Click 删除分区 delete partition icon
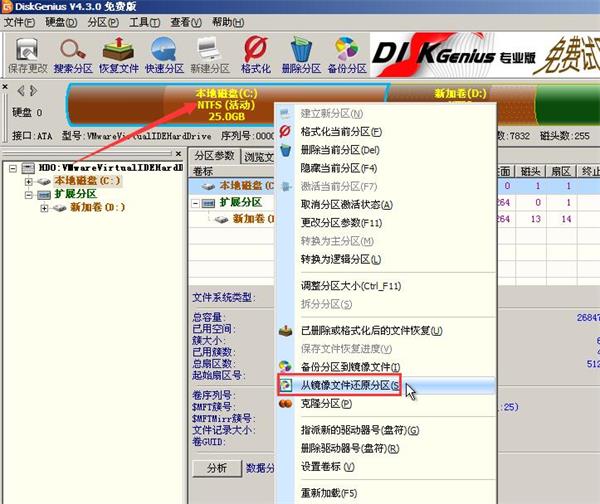 pyautogui.click(x=301, y=55)
